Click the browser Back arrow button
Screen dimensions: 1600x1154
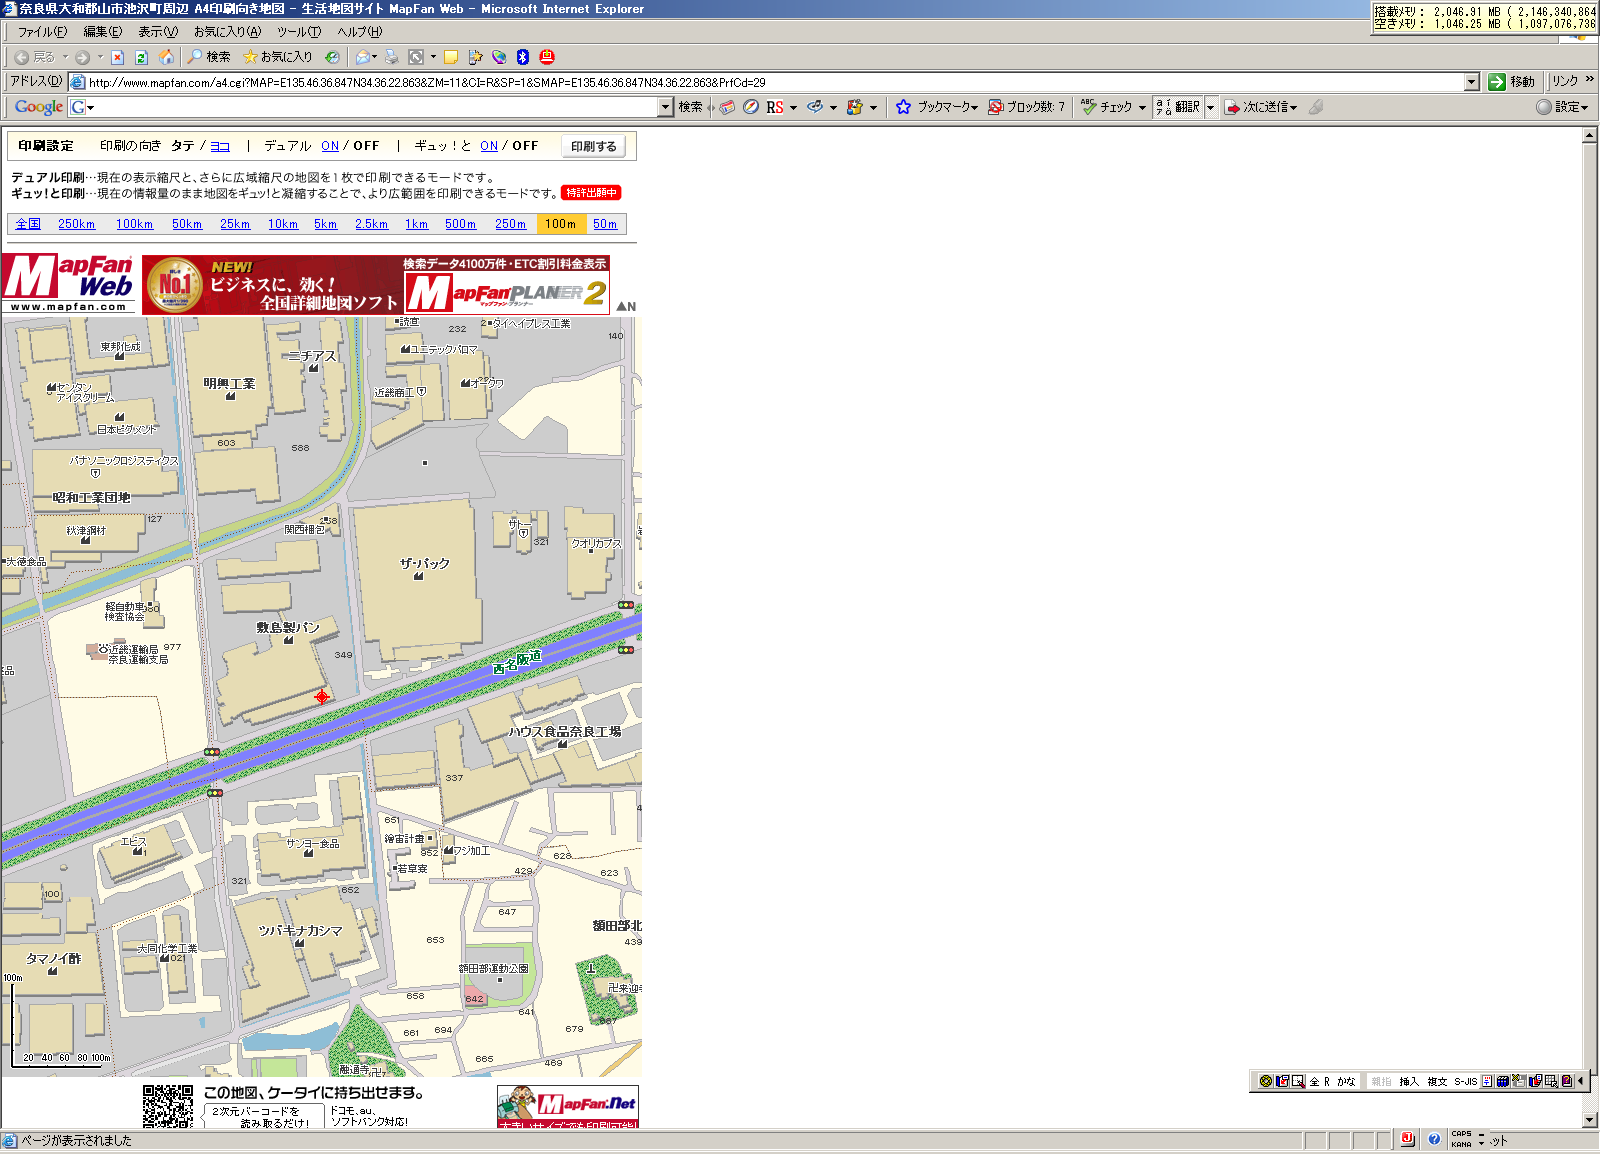click(35, 57)
